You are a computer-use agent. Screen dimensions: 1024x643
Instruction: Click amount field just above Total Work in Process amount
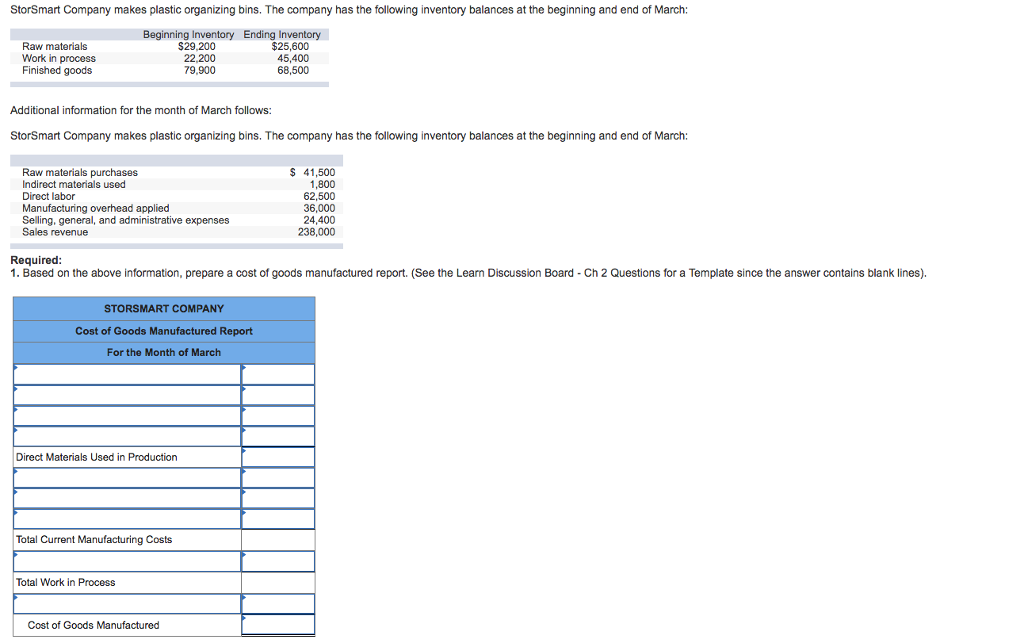click(x=278, y=561)
